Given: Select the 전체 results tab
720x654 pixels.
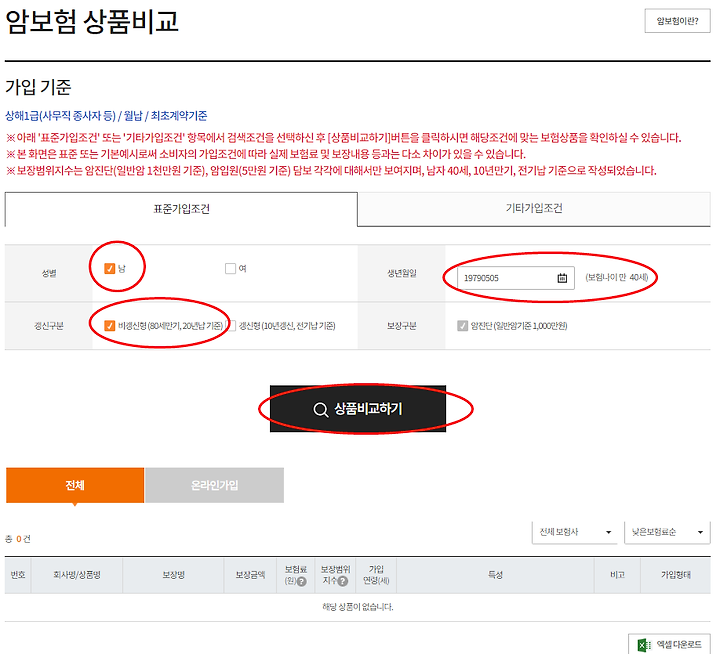Looking at the screenshot, I should 75,485.
